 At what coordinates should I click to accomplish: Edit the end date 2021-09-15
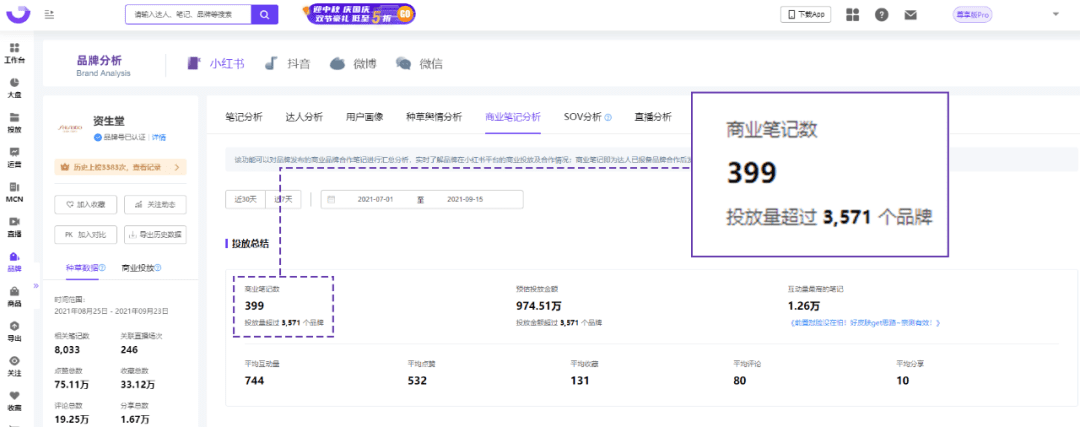tap(464, 200)
